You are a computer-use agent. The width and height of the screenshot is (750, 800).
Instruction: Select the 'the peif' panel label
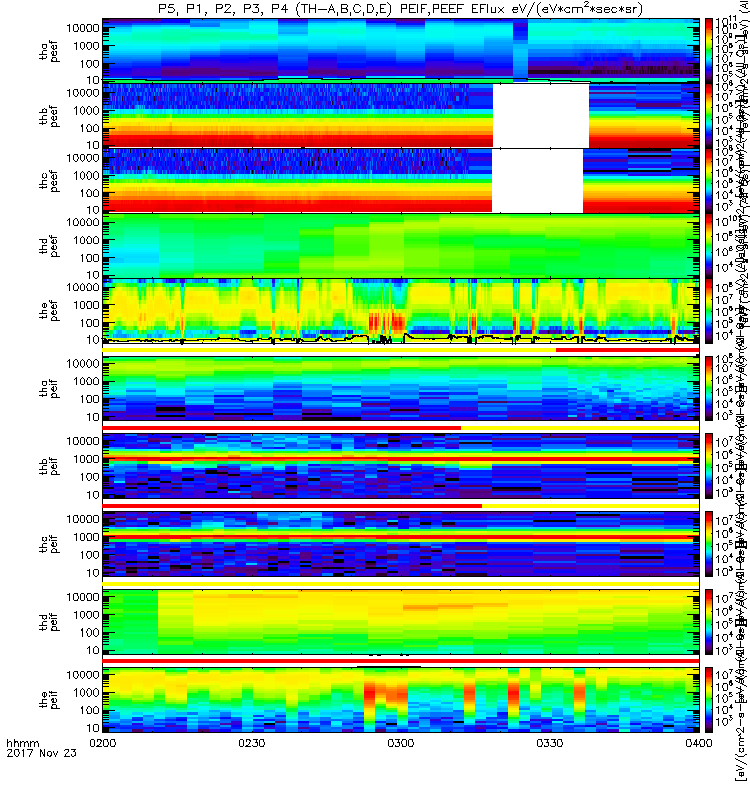[x=49, y=699]
